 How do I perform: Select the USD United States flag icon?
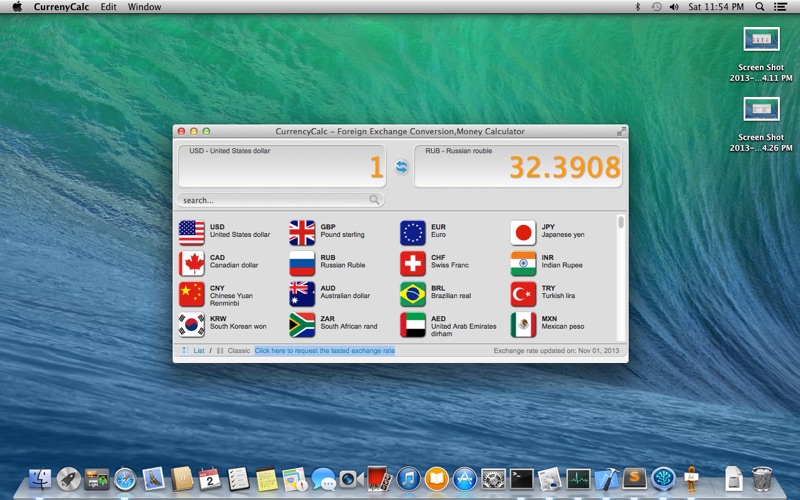tap(191, 233)
